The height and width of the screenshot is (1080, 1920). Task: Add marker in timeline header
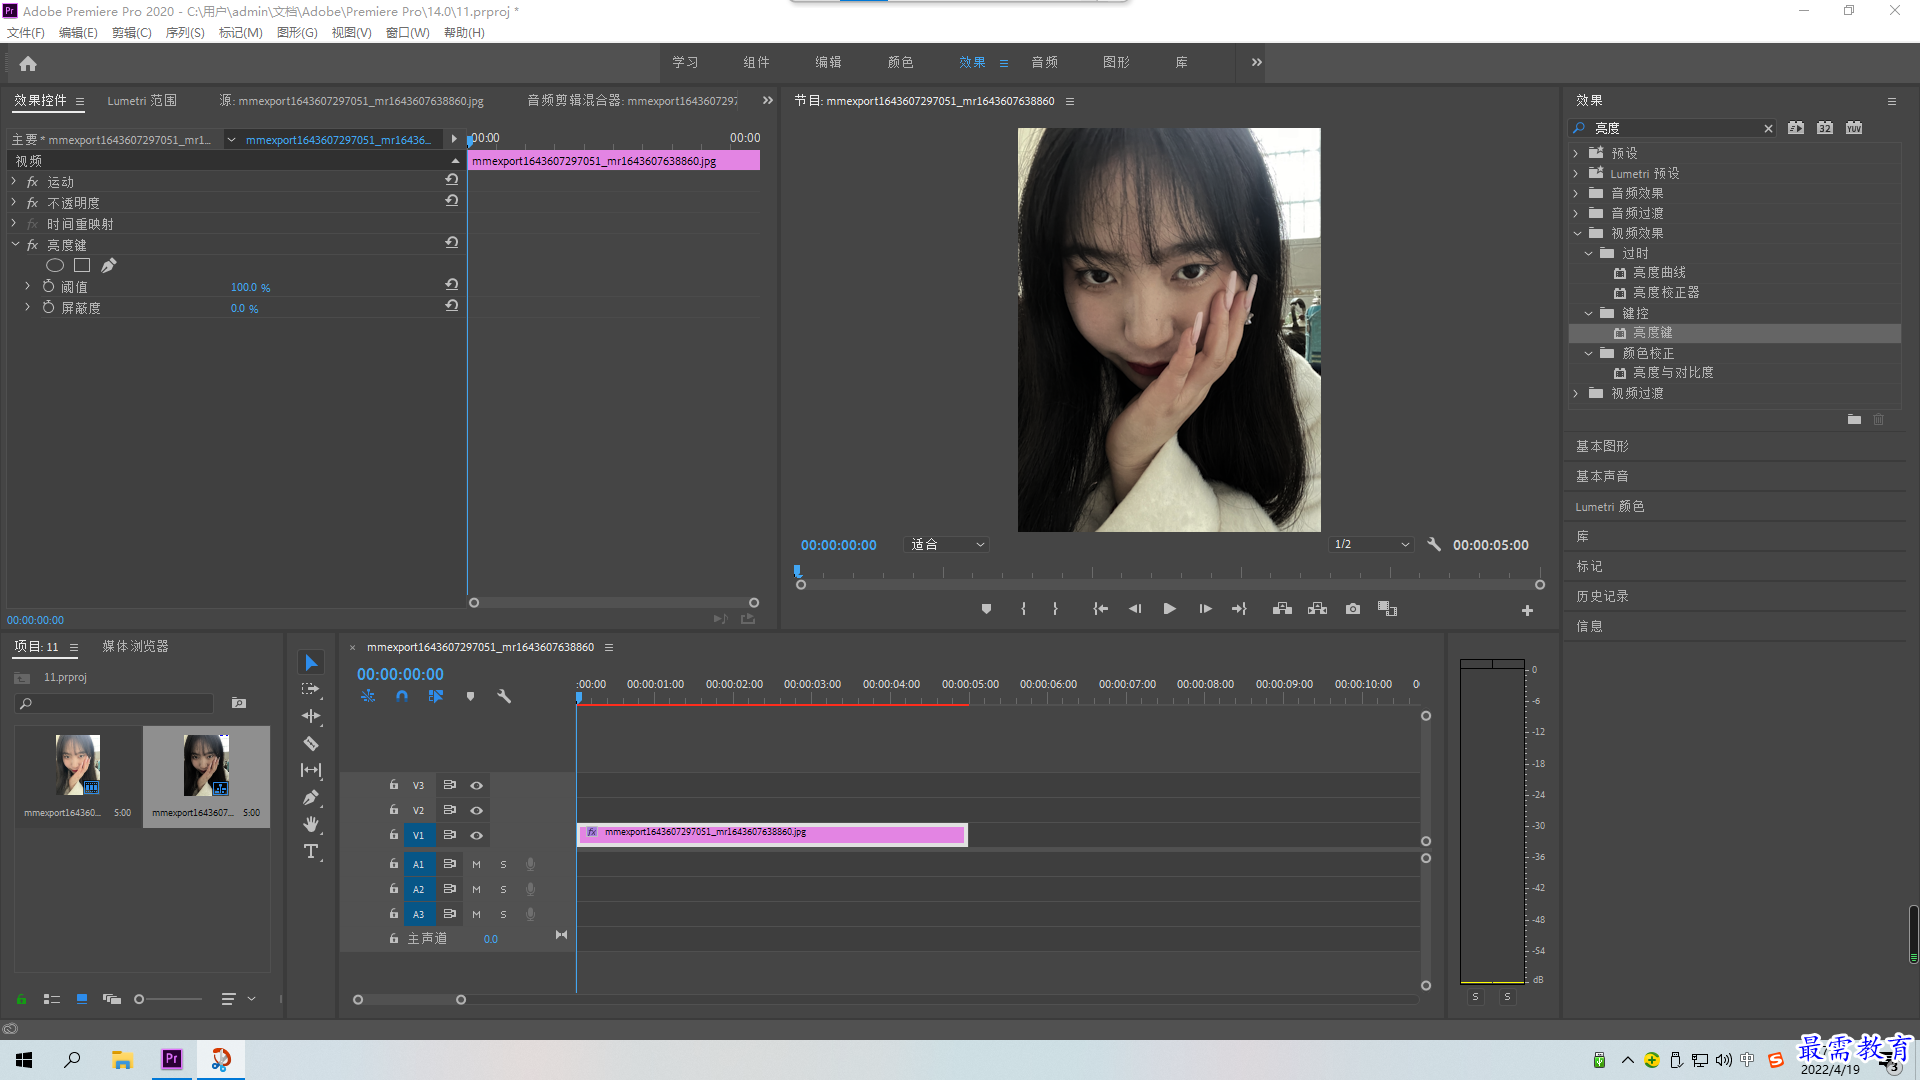point(470,696)
